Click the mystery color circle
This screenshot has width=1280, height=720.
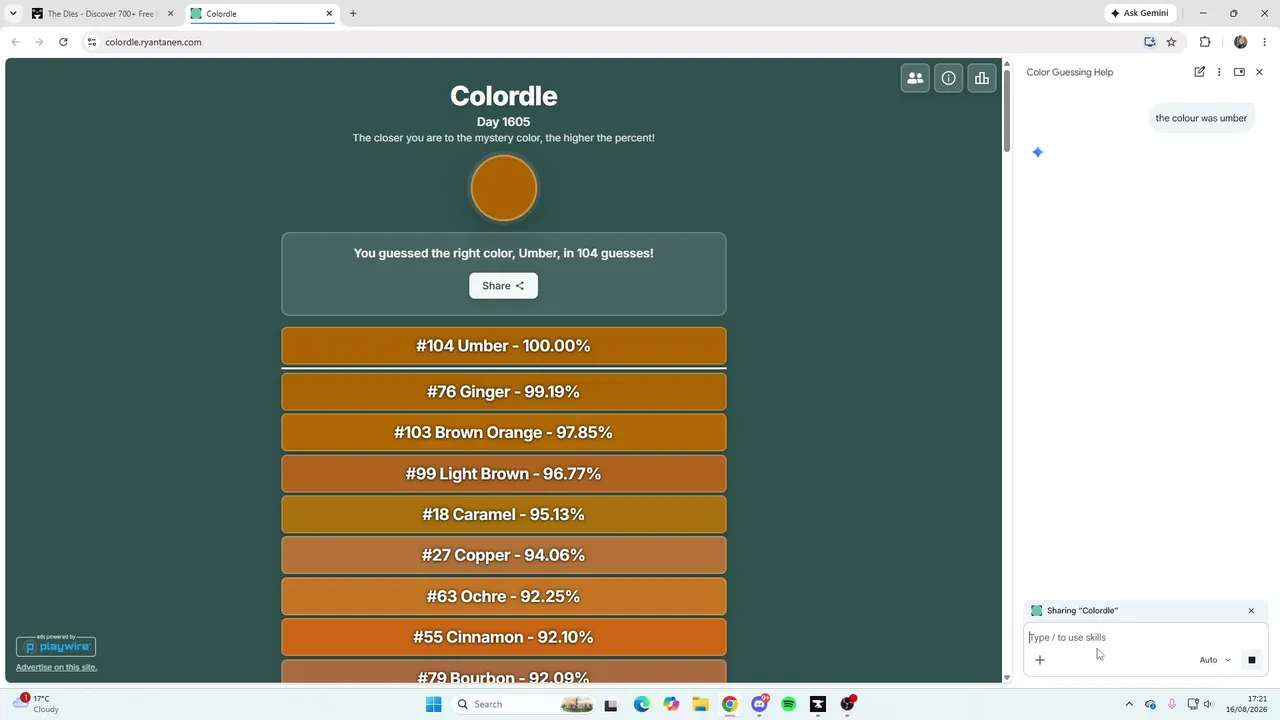[504, 188]
